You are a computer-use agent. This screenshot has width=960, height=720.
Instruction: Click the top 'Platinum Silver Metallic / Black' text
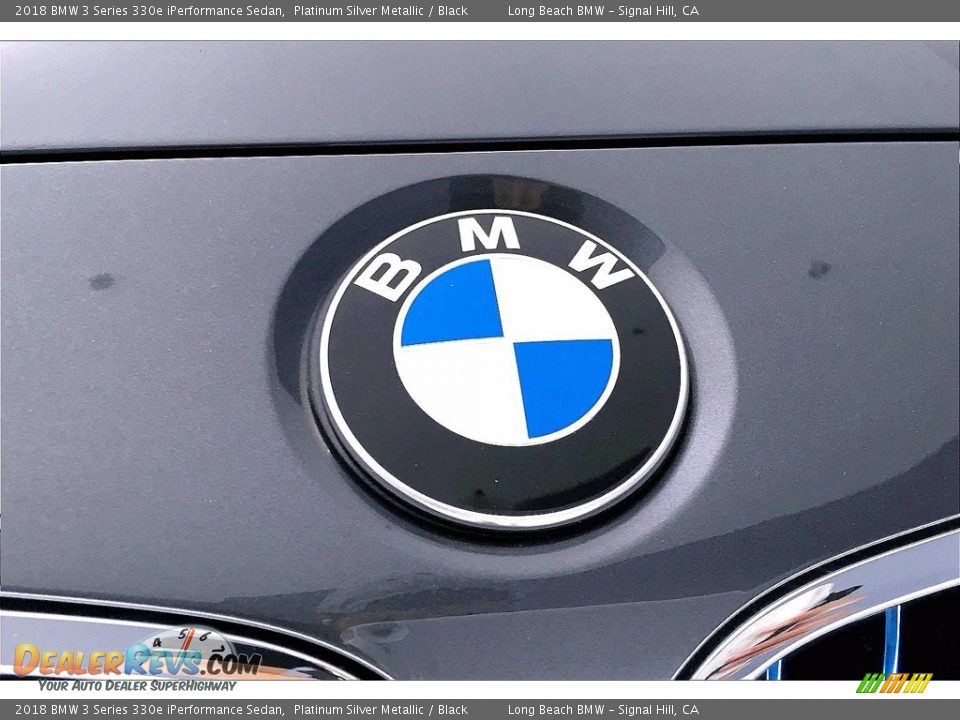[x=381, y=10]
